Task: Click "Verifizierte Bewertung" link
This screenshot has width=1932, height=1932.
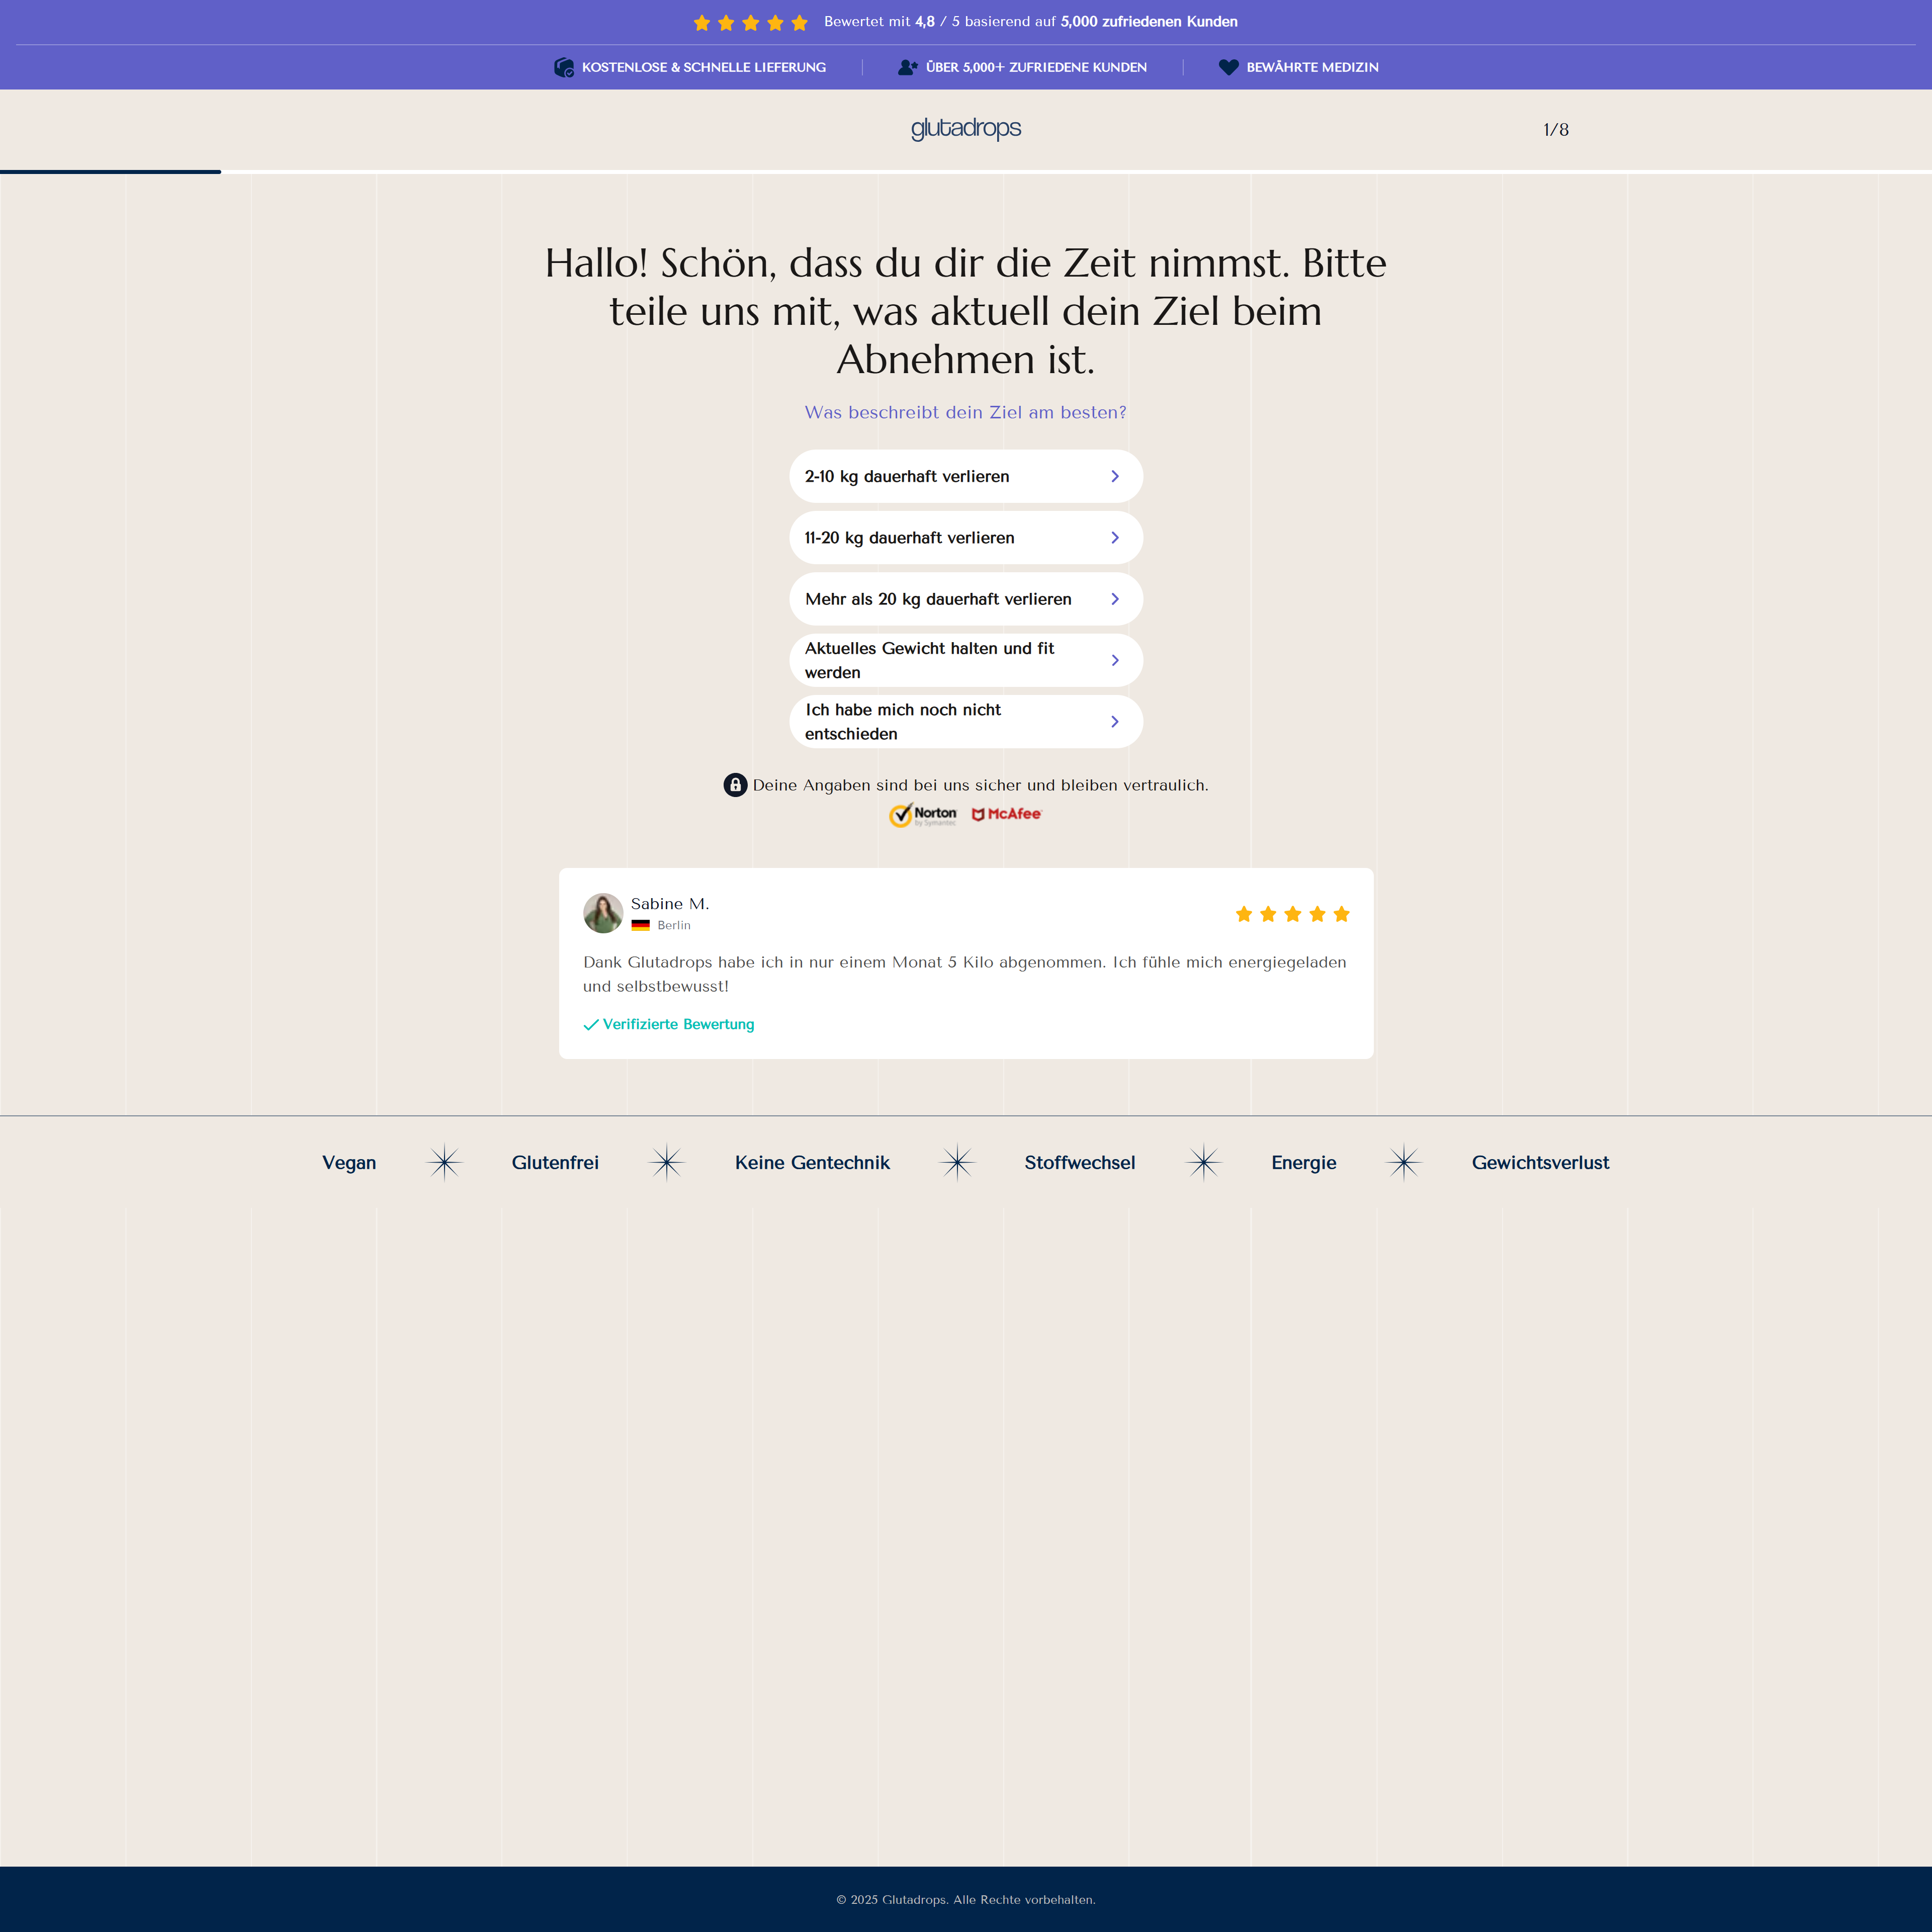Action: [x=678, y=1024]
